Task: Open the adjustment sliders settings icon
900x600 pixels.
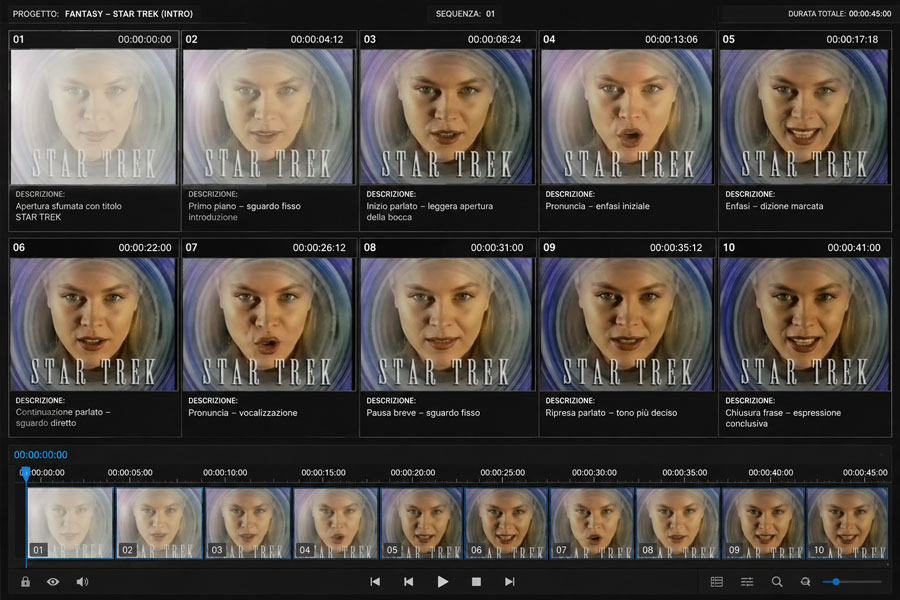Action: coord(747,582)
